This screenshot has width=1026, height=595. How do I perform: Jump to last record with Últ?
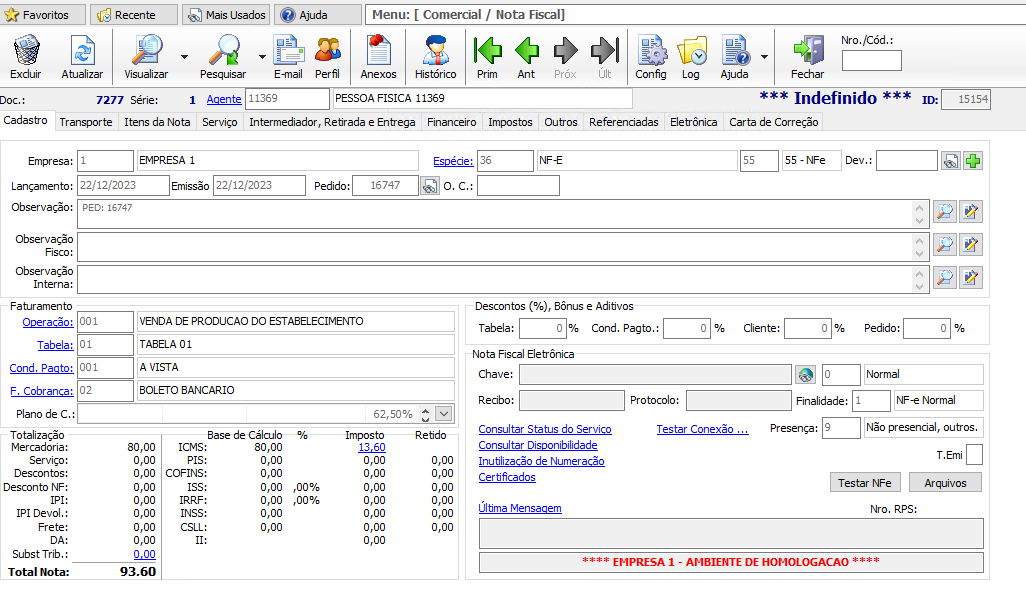click(x=605, y=50)
